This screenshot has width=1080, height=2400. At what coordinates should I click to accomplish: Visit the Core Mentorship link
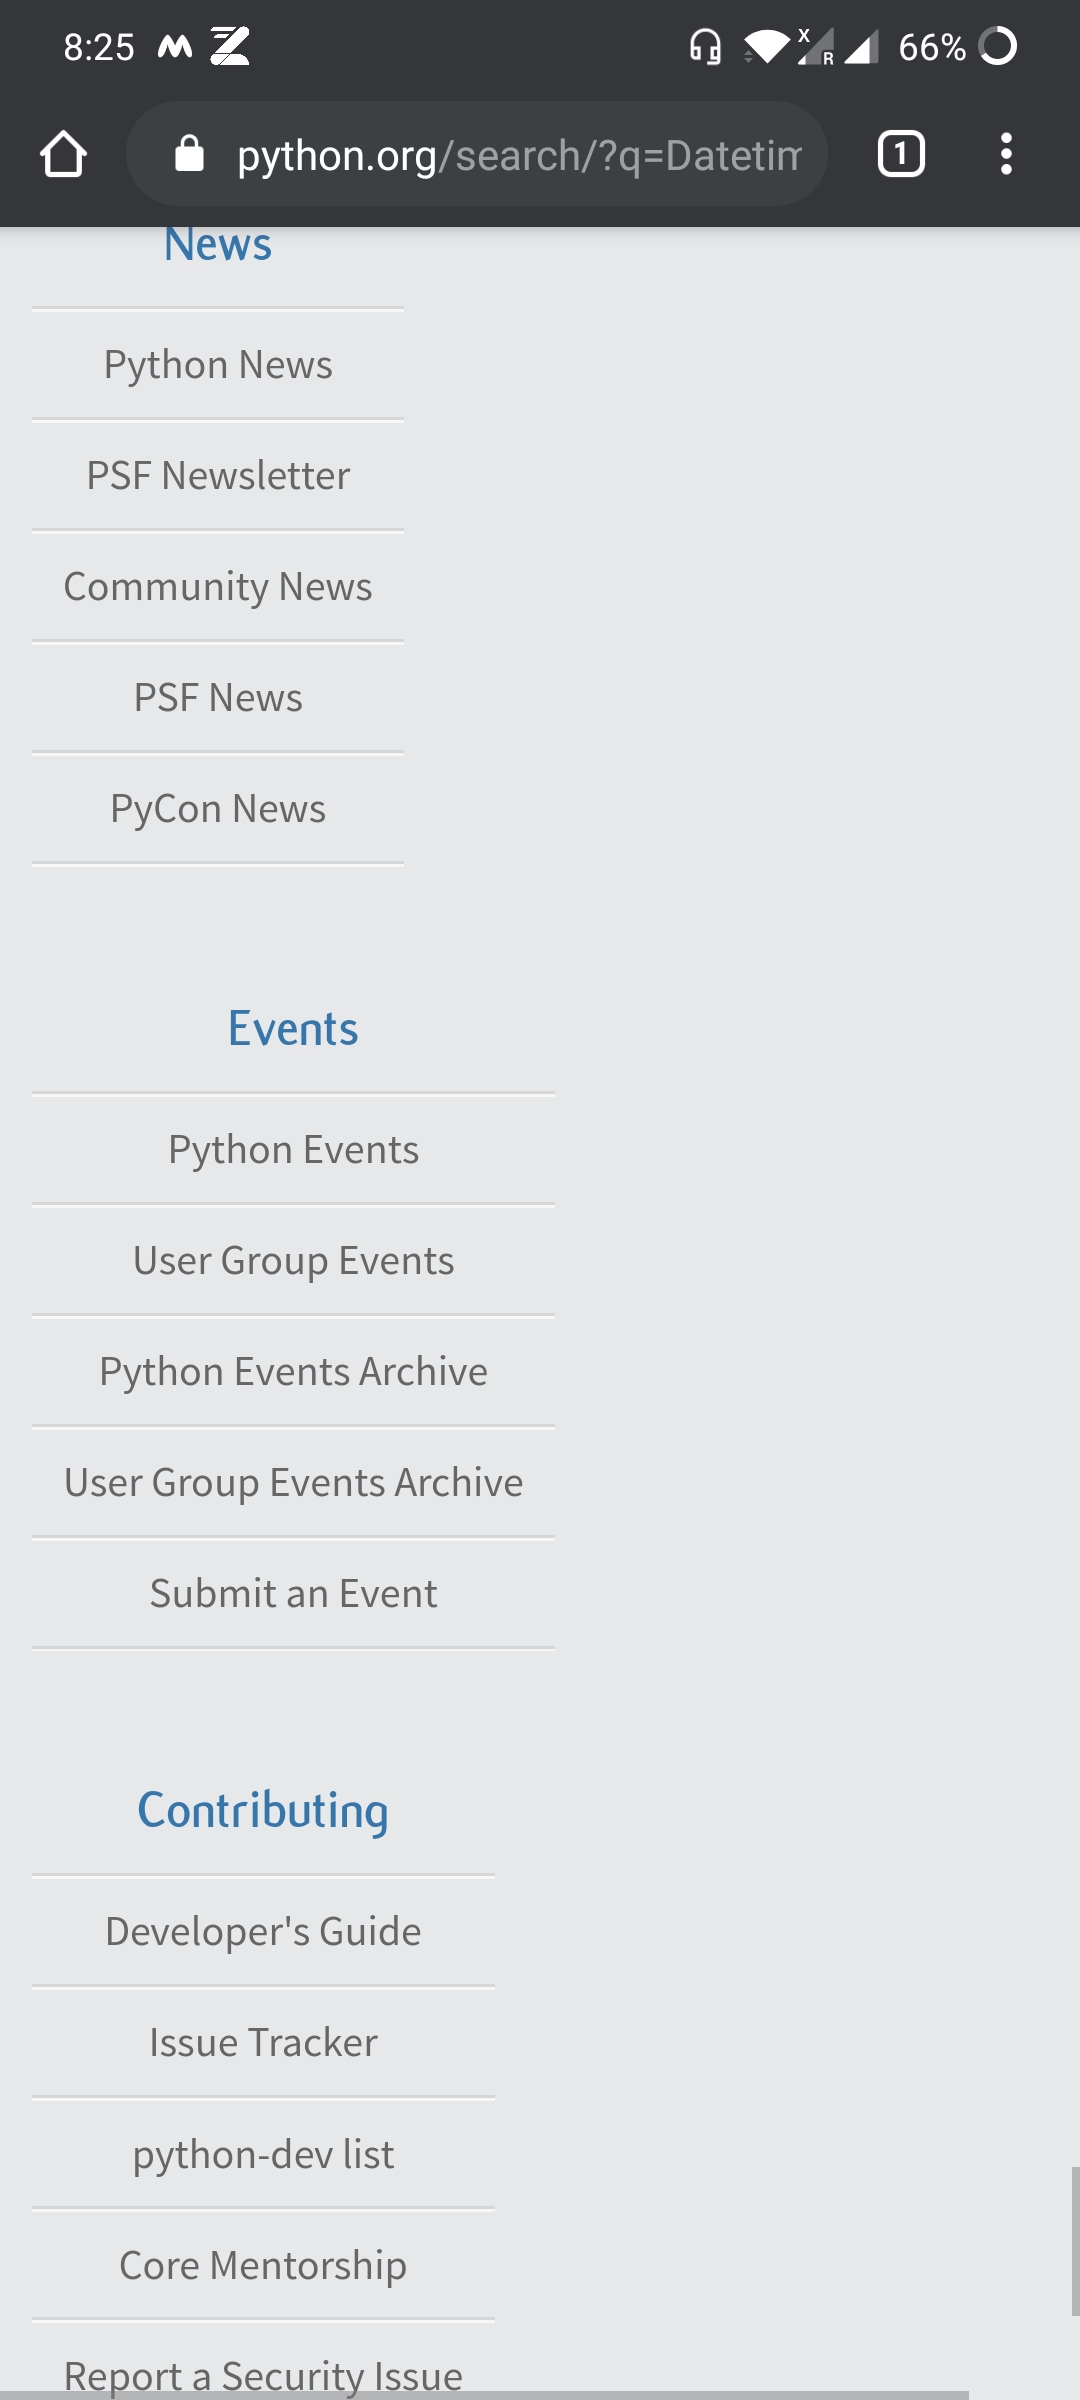coord(263,2266)
